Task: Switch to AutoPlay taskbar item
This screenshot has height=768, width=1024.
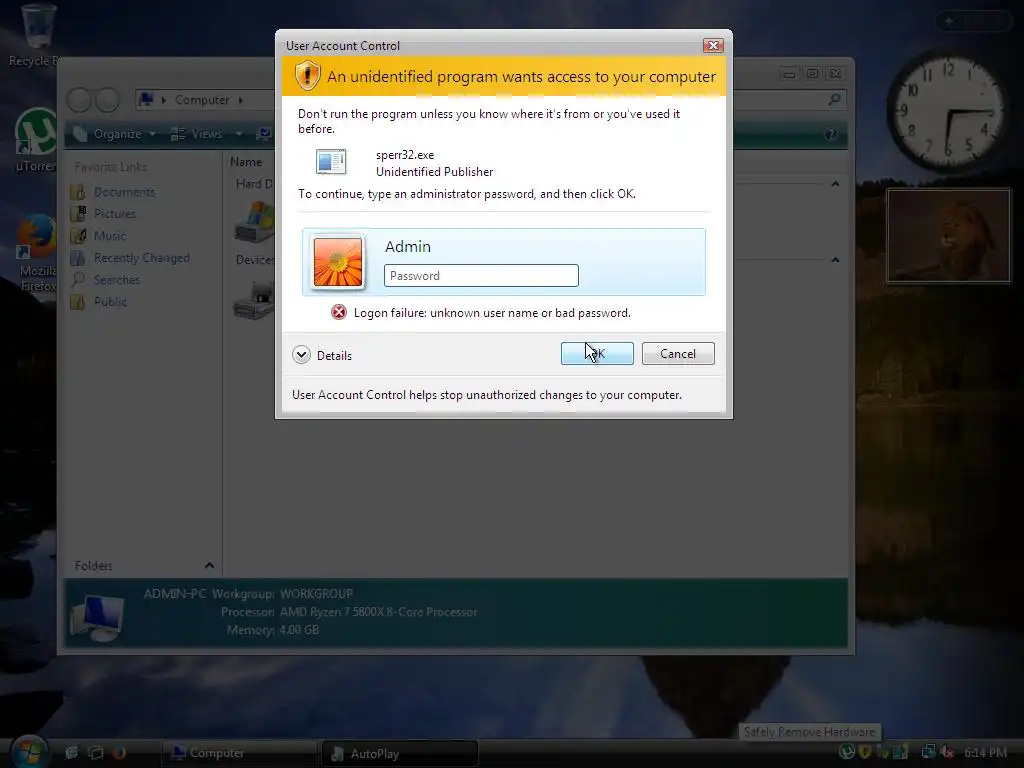Action: pyautogui.click(x=400, y=753)
